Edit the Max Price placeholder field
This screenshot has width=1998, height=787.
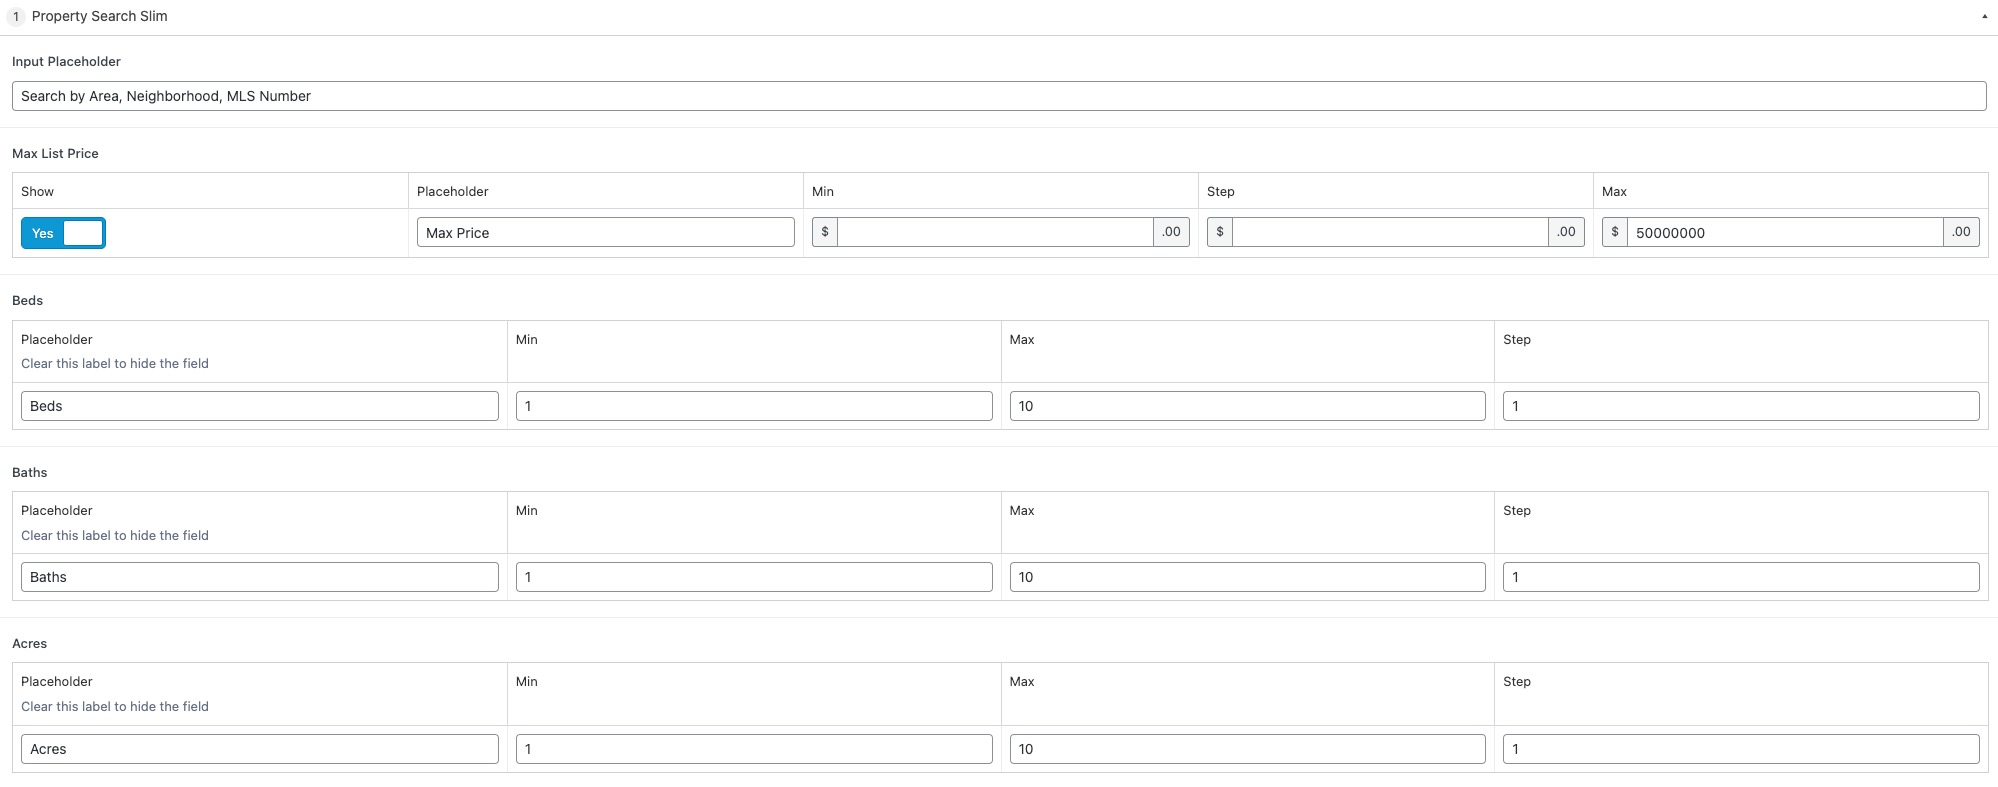606,233
